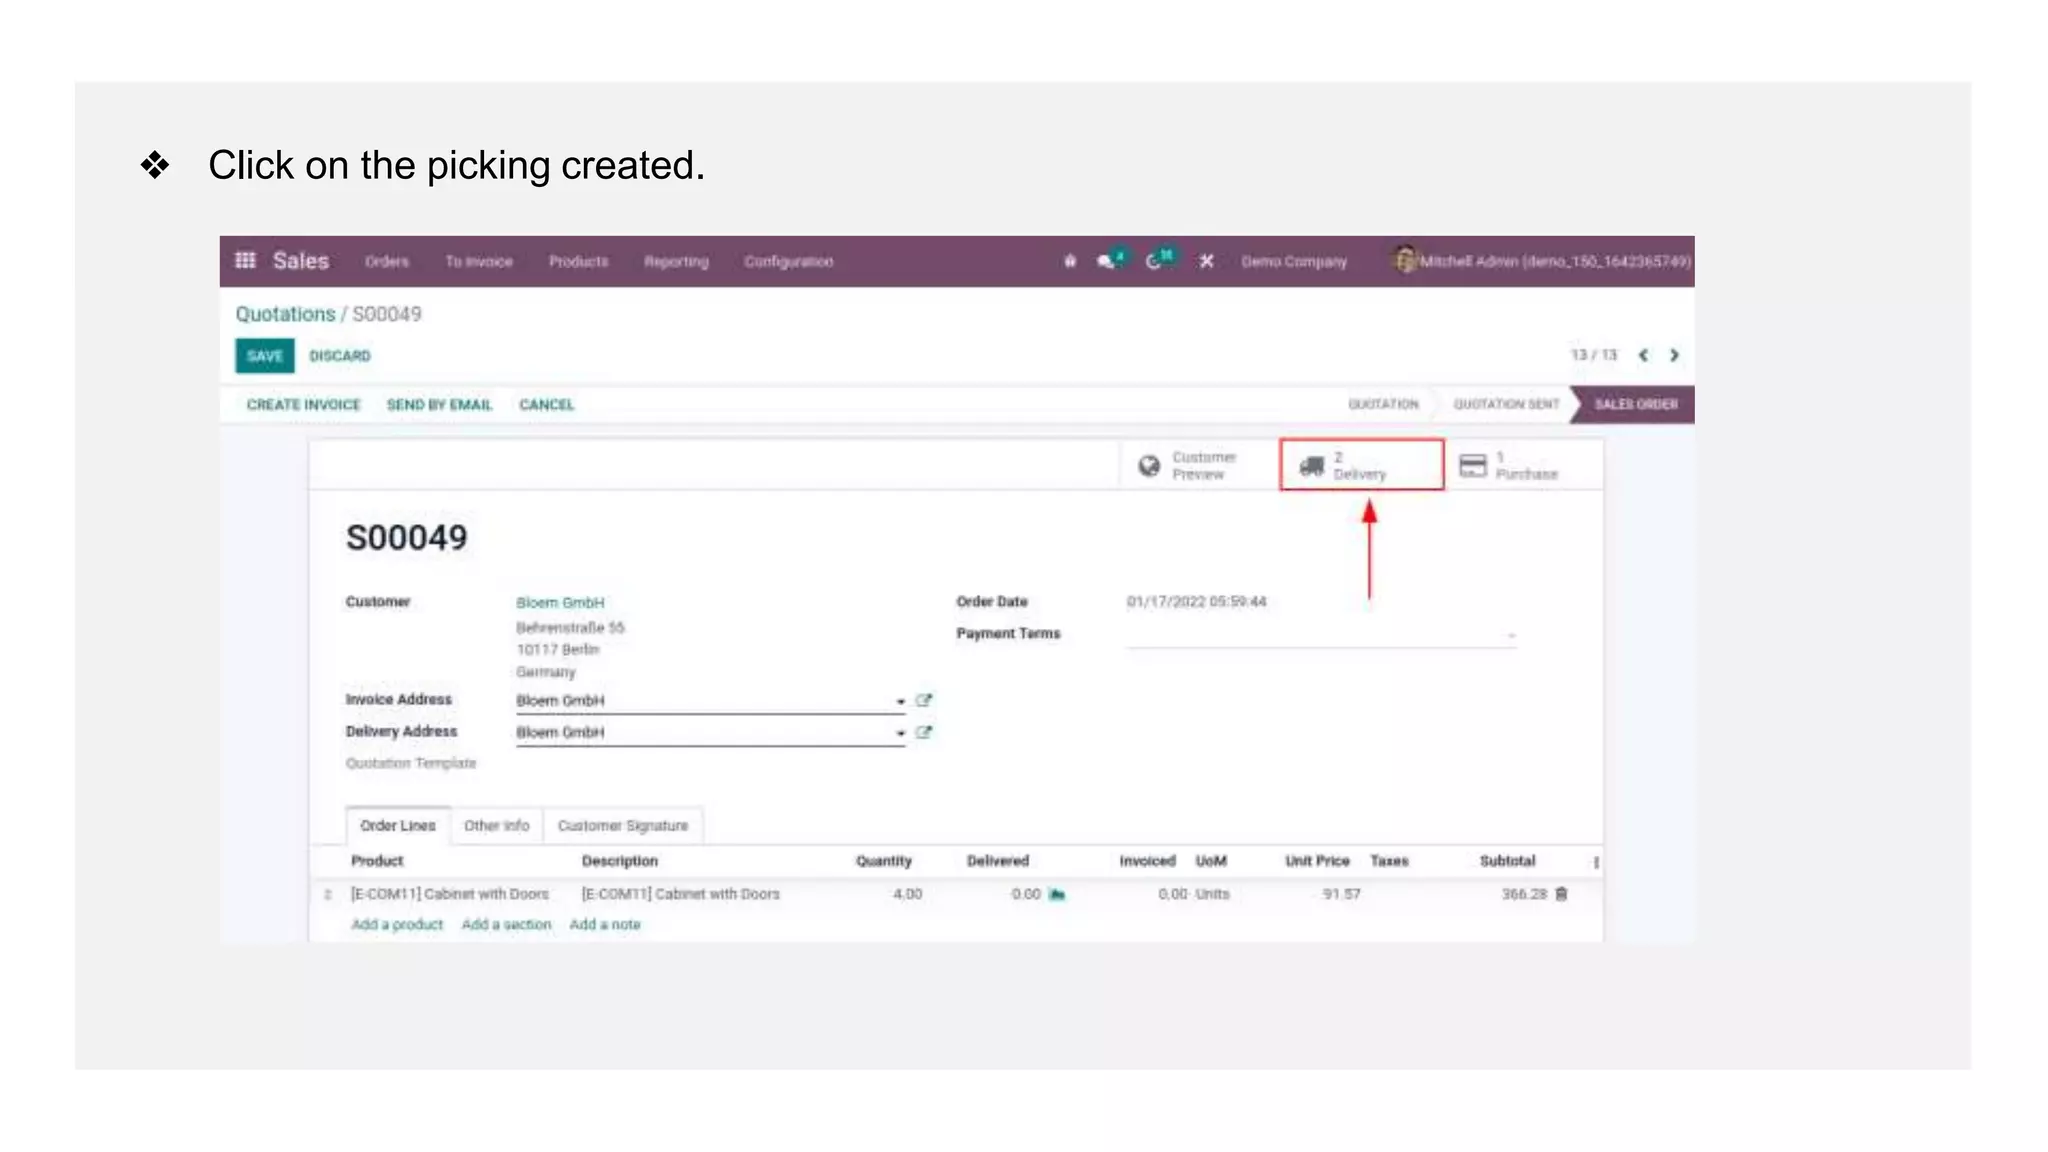2048x1152 pixels.
Task: Click the Add a product link
Action: click(x=396, y=925)
